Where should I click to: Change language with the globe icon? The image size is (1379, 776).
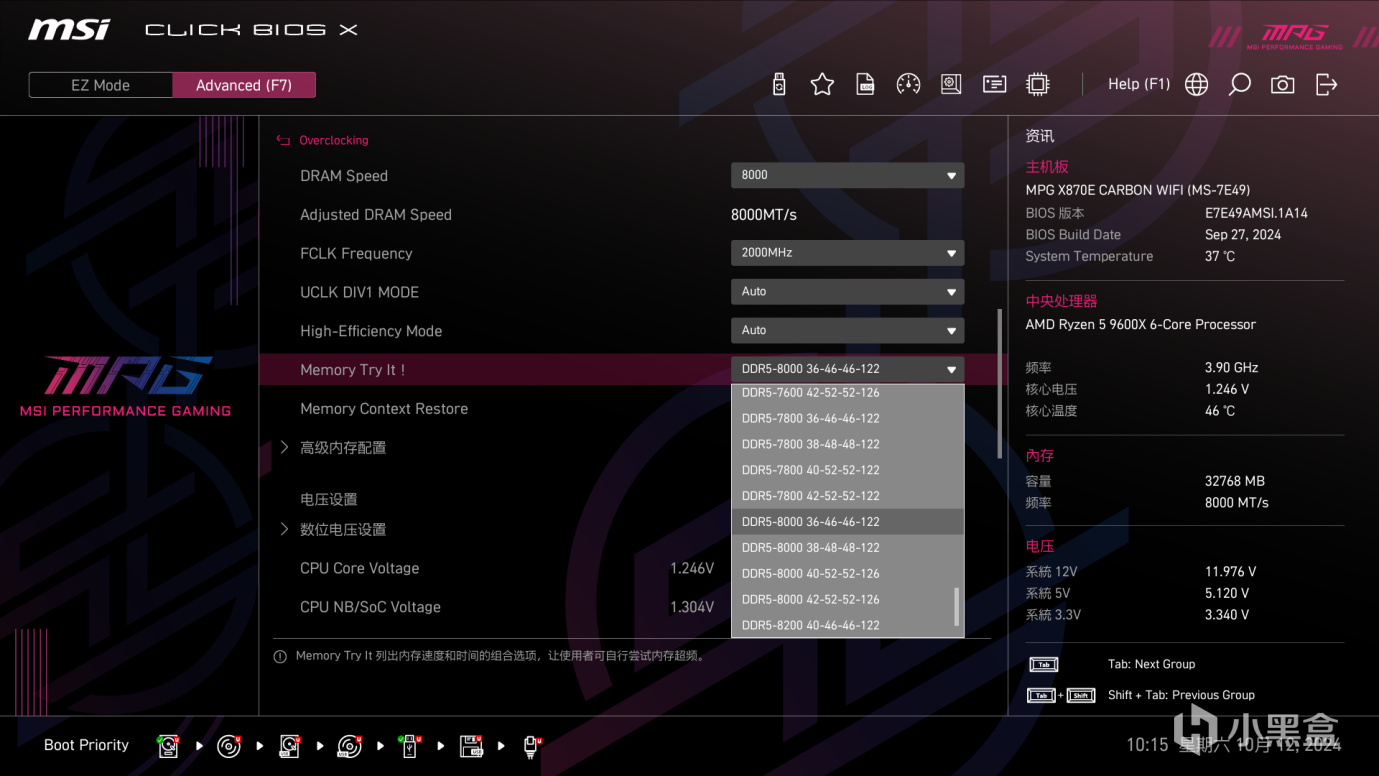[1196, 85]
